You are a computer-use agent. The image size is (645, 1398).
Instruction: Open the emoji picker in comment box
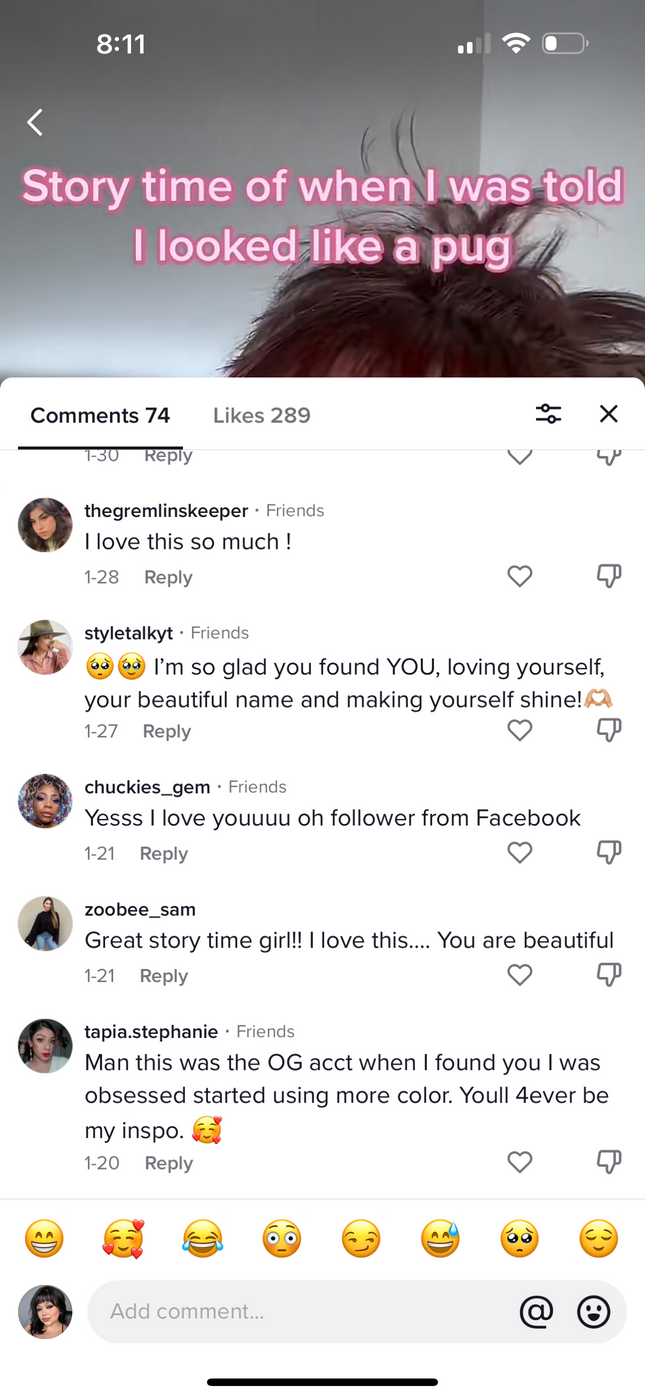[594, 1311]
